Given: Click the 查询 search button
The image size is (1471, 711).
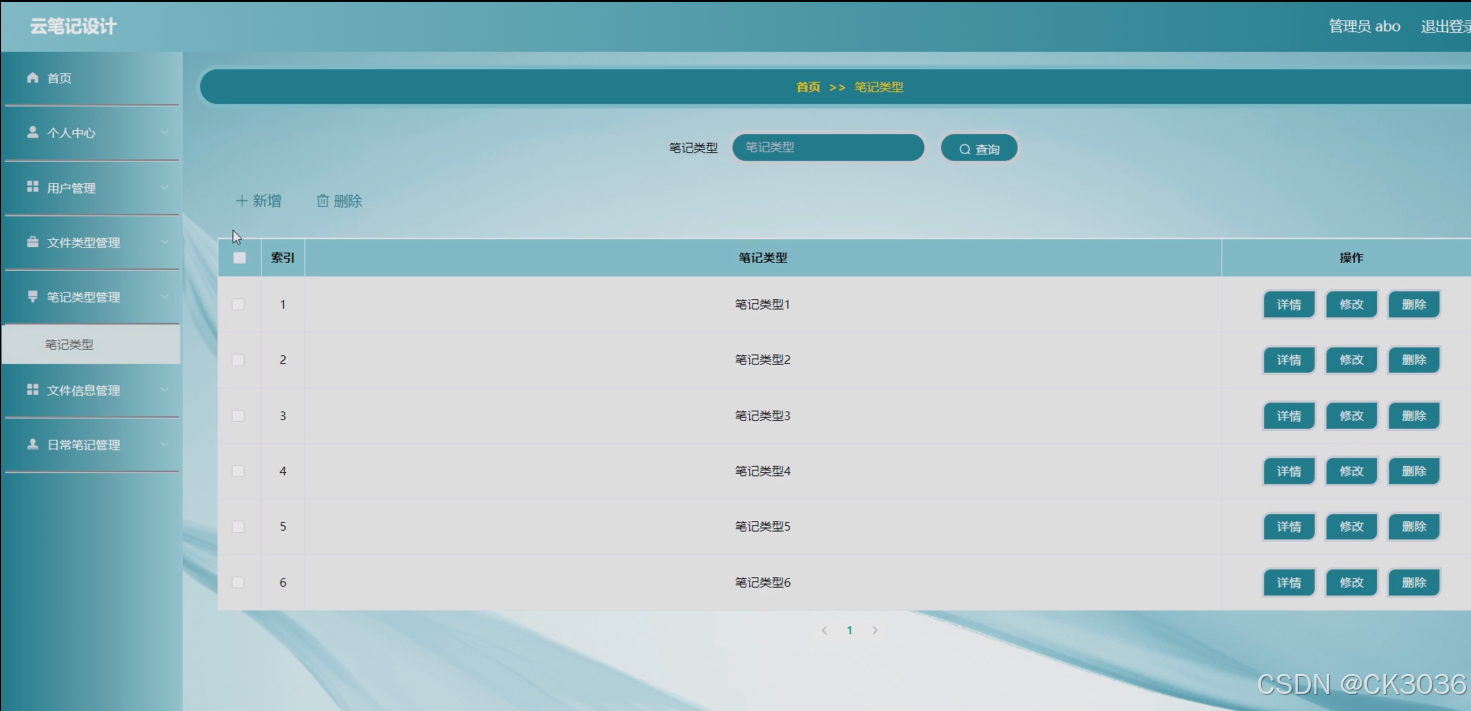Looking at the screenshot, I should pyautogui.click(x=979, y=149).
